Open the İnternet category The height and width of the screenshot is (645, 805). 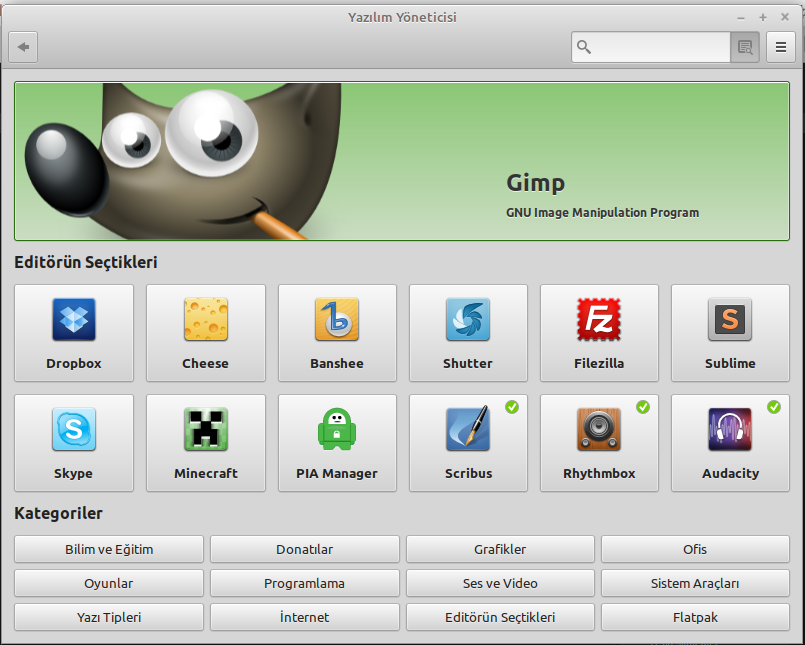pos(304,617)
